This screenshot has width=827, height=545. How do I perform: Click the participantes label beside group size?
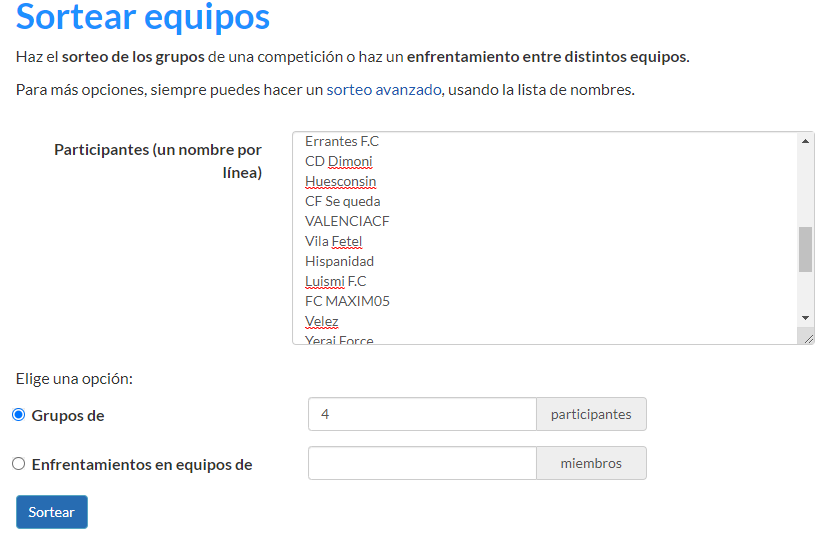click(591, 414)
